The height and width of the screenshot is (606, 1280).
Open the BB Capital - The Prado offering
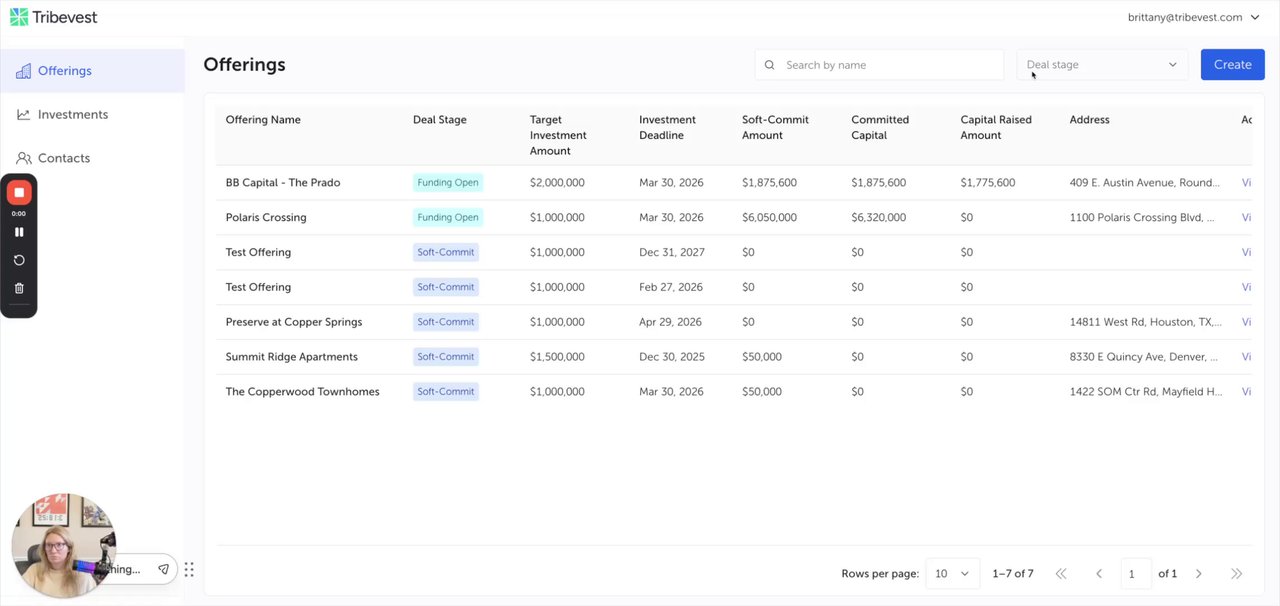tap(283, 183)
